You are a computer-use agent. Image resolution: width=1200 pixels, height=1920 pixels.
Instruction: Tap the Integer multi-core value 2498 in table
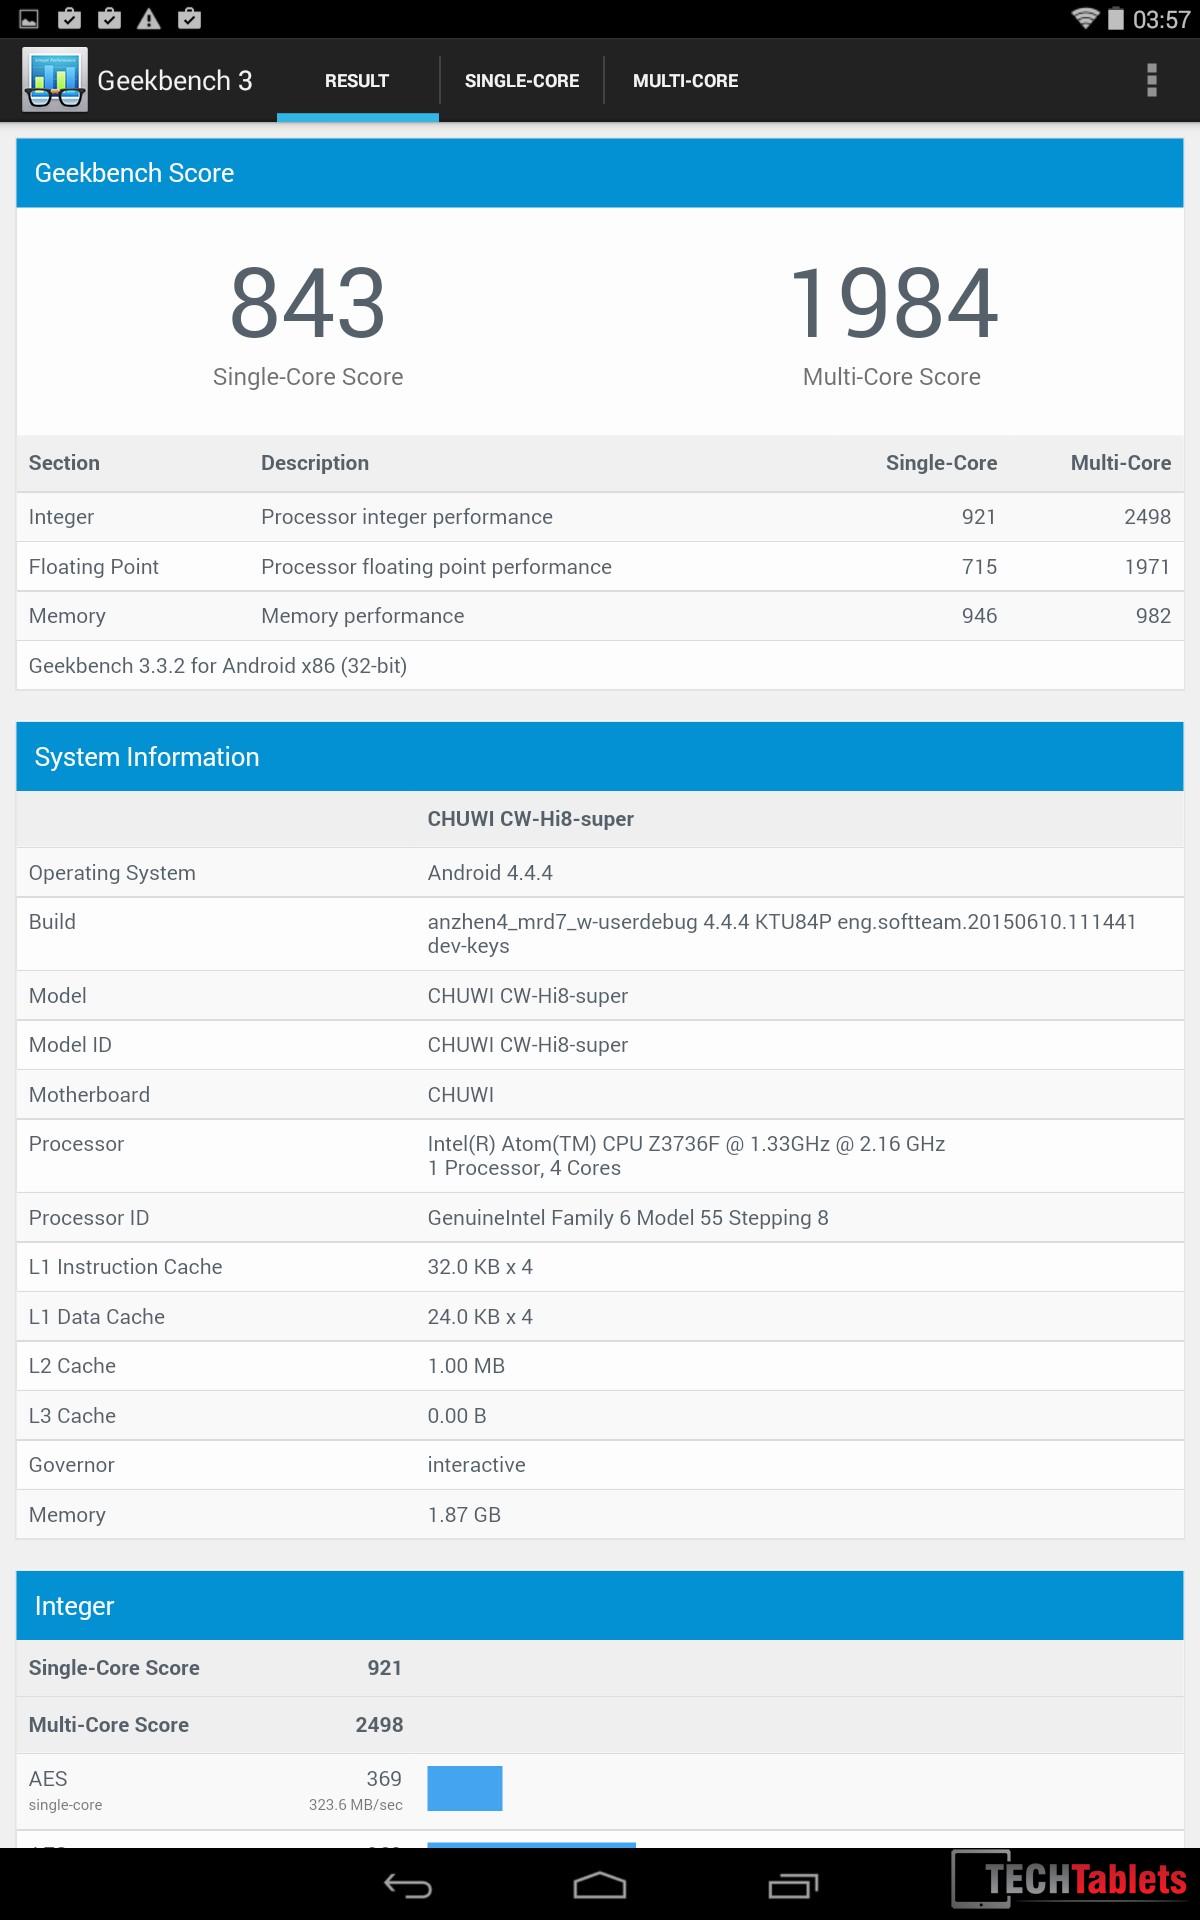[x=1147, y=517]
